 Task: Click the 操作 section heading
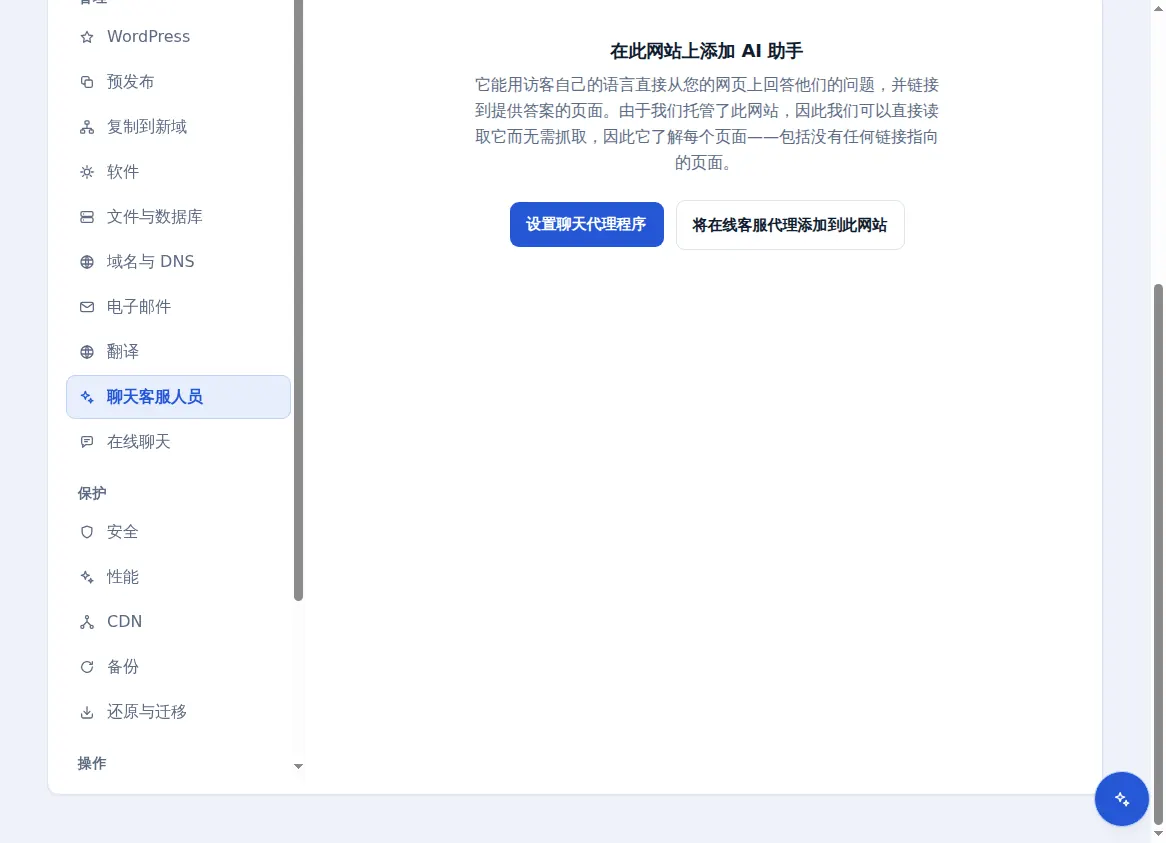pos(92,763)
